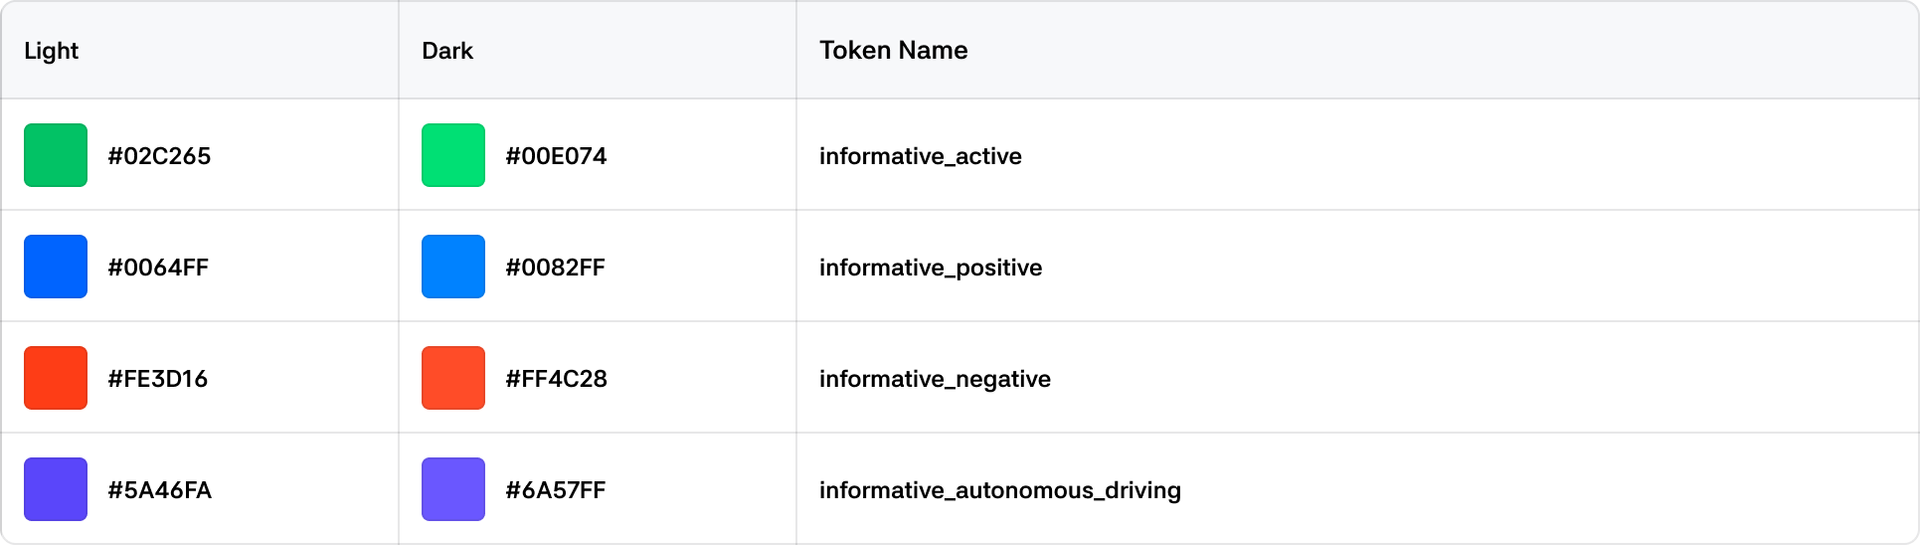Click the Dark column header

pyautogui.click(x=447, y=51)
